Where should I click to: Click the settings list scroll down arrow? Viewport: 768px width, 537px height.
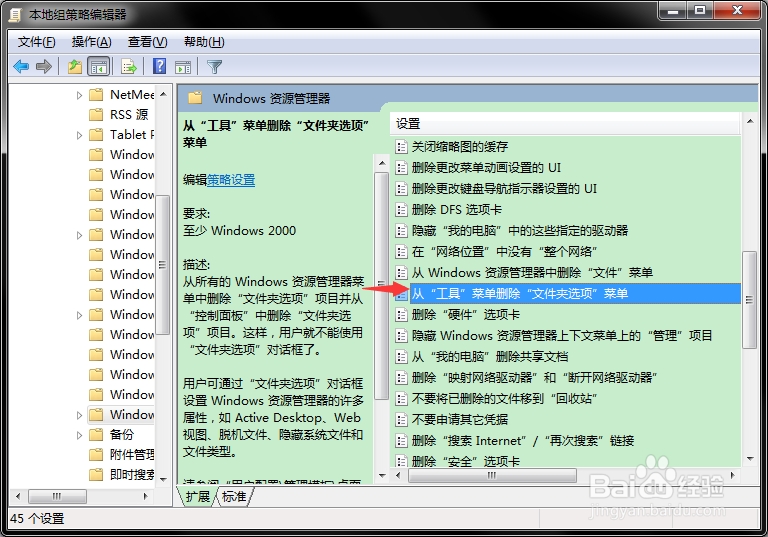pos(750,459)
